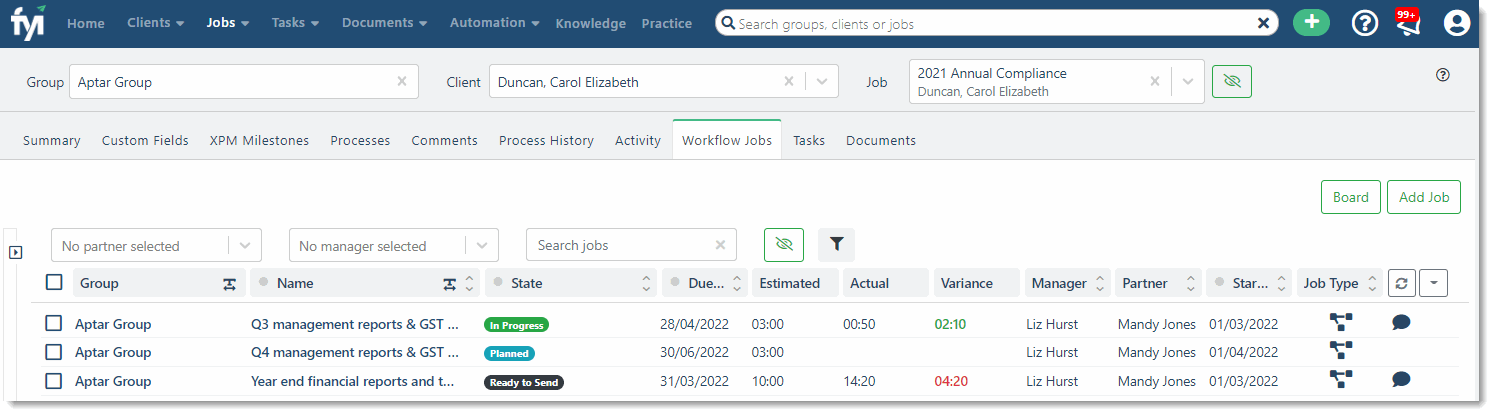Screen dimensions: 1494x416
Task: Switch to the job's Documents tab
Action: [881, 140]
